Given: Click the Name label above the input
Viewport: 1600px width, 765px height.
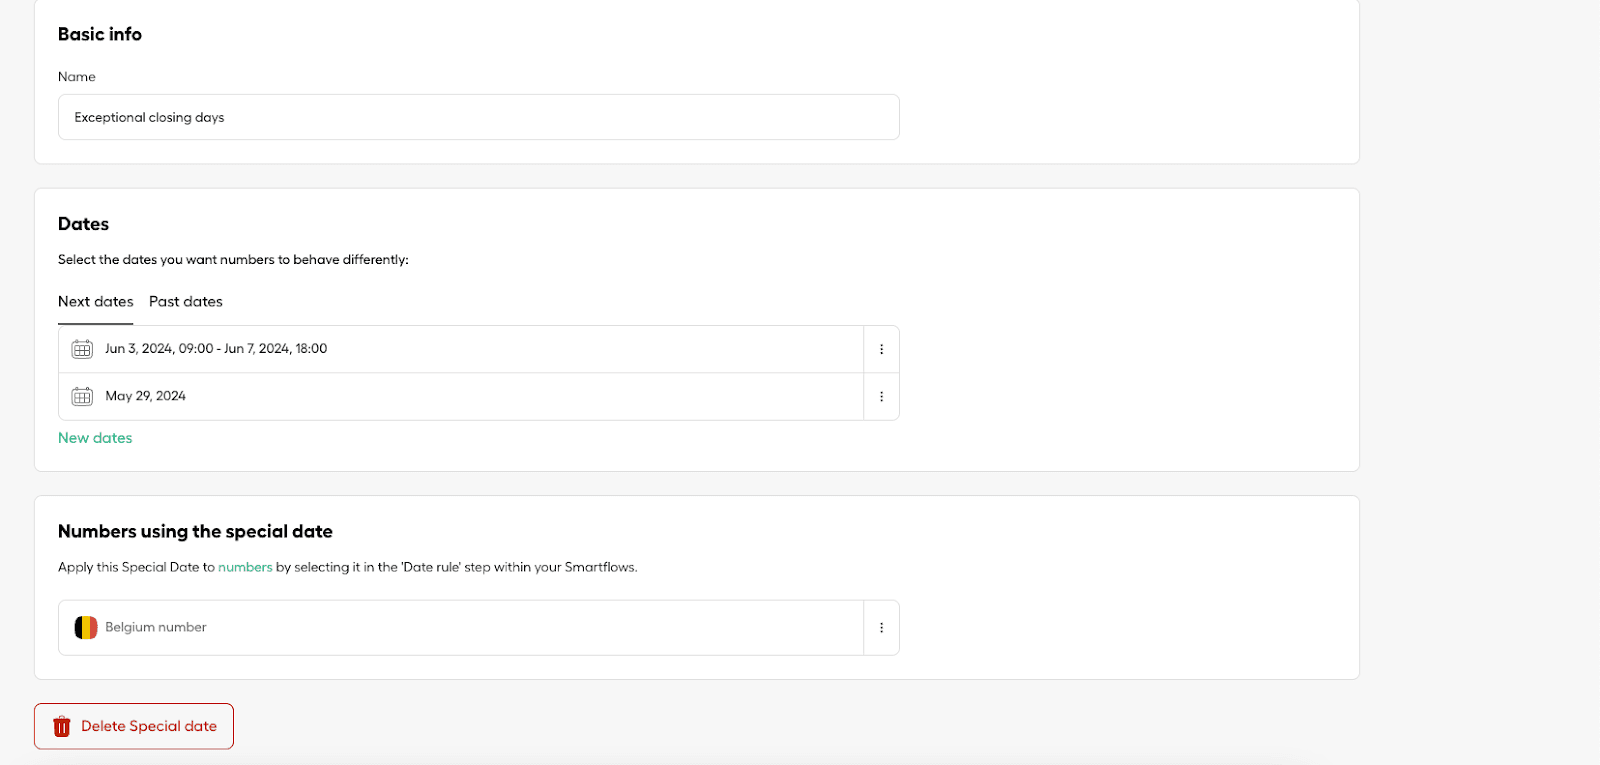Looking at the screenshot, I should pyautogui.click(x=77, y=77).
